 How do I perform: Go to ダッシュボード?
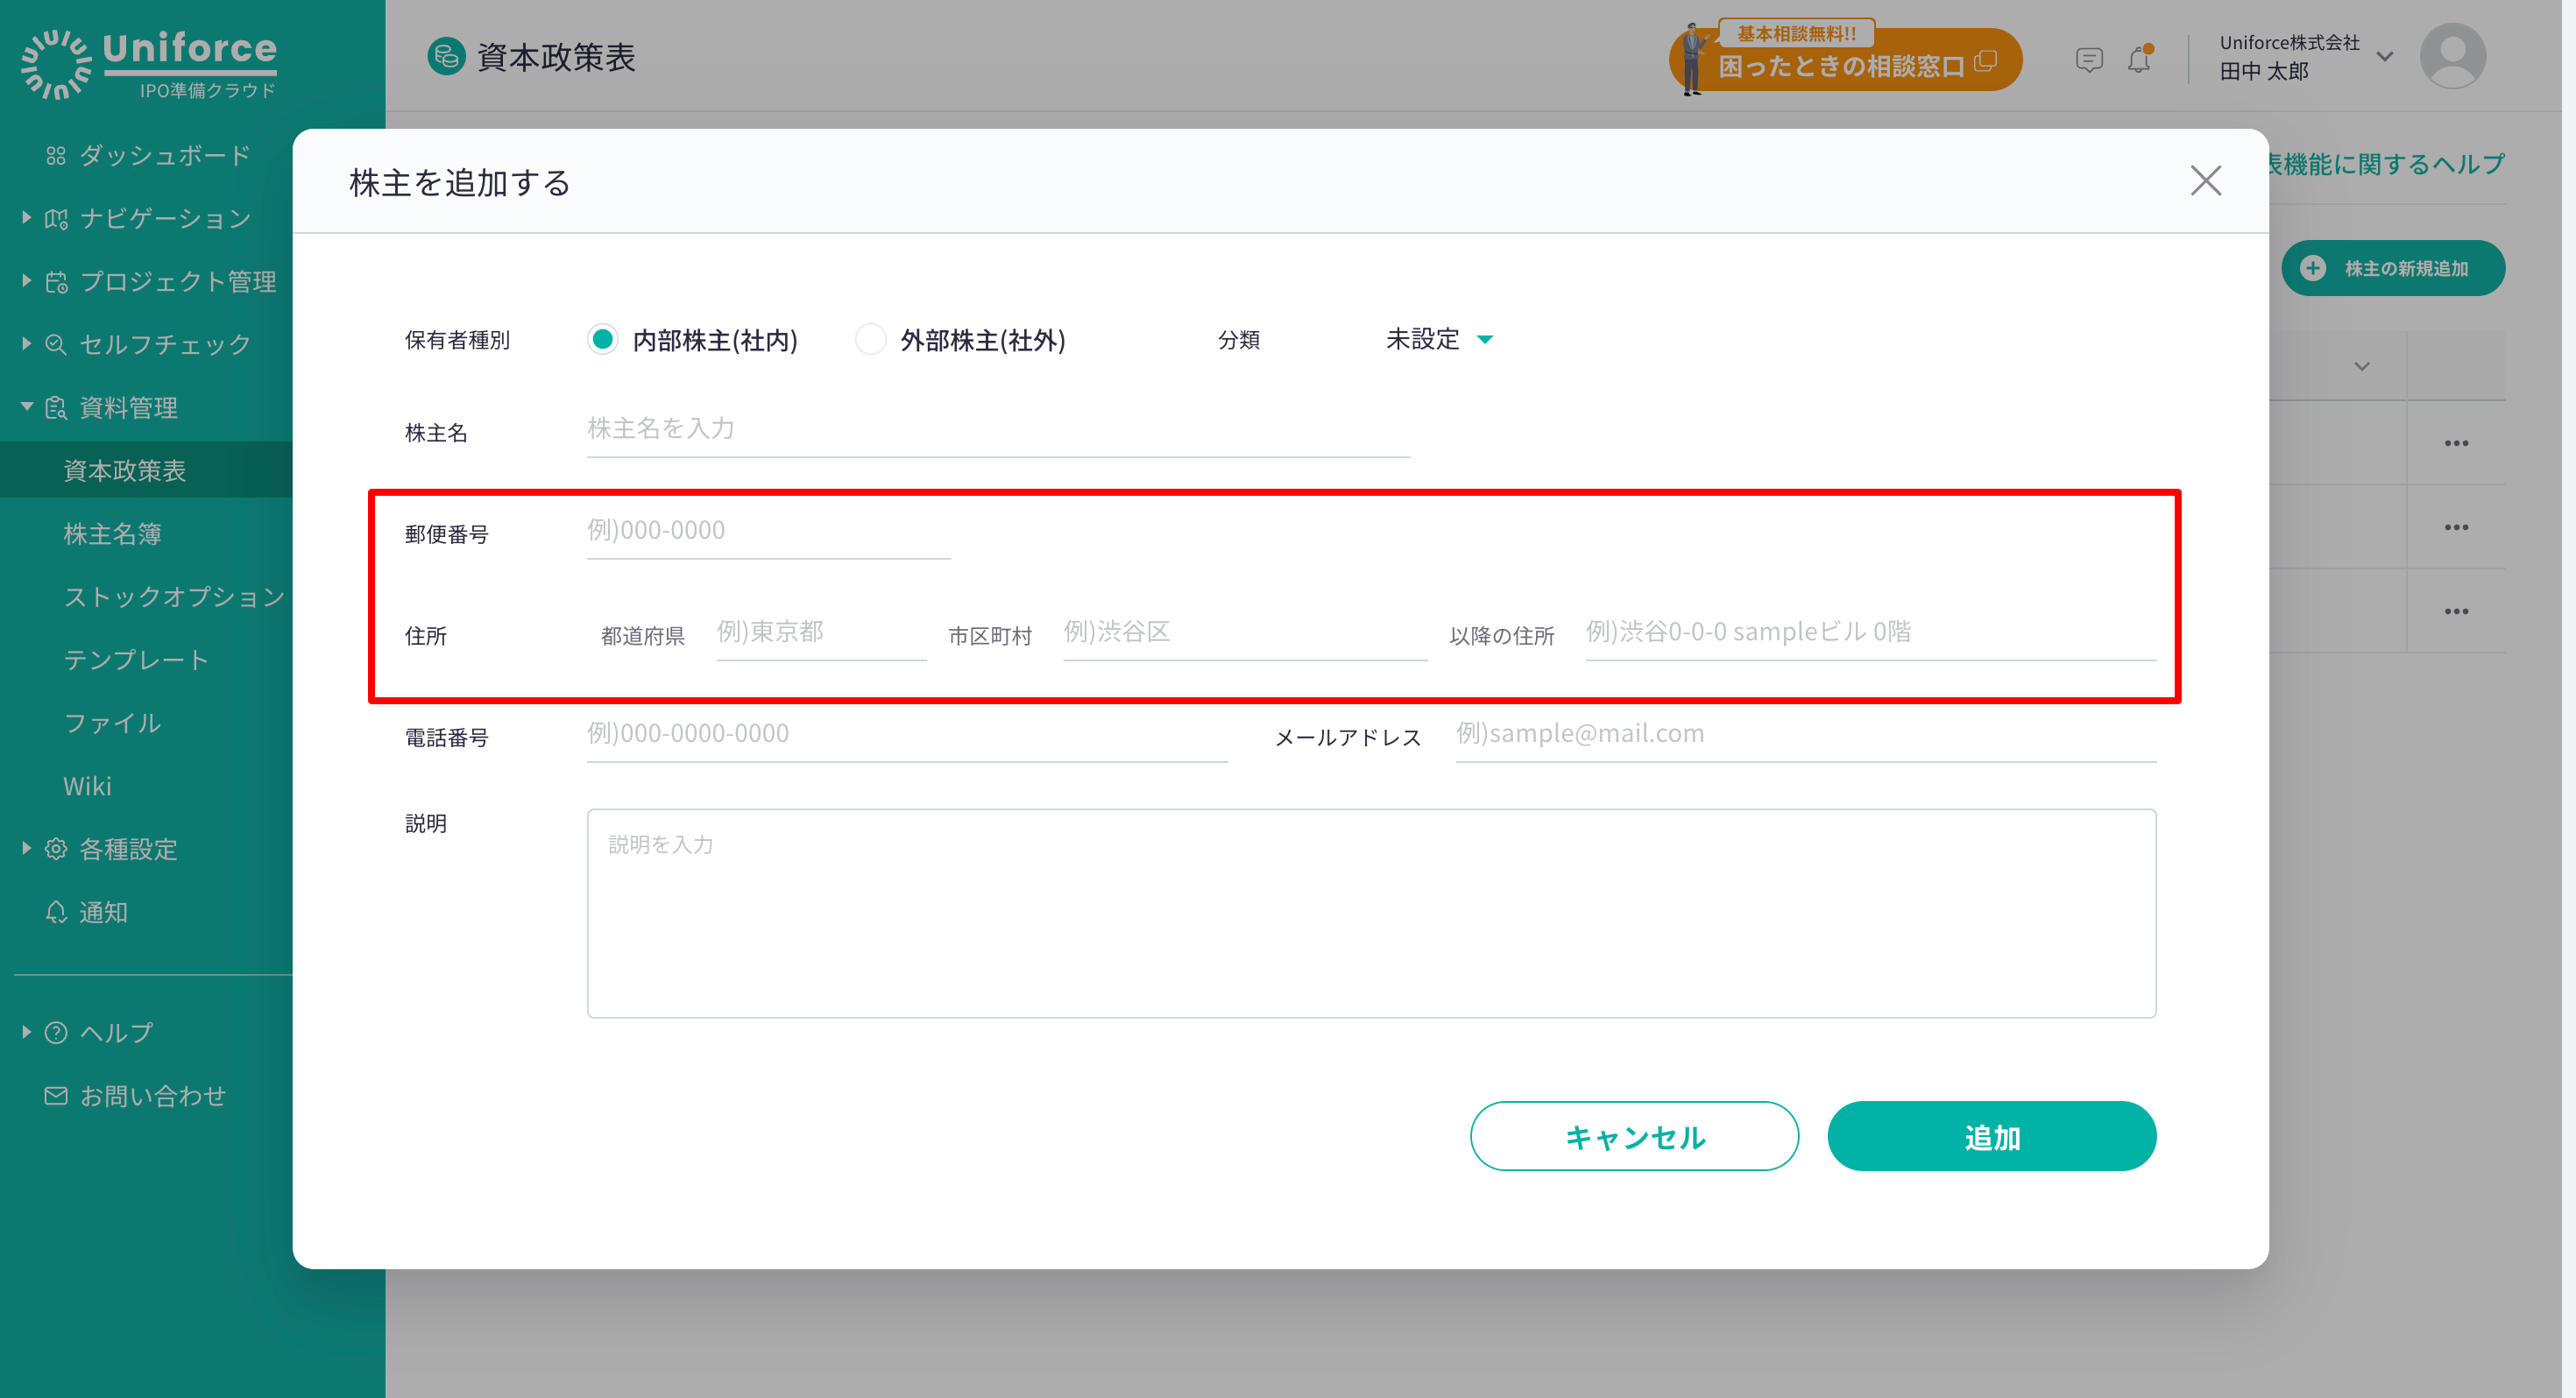(x=165, y=155)
